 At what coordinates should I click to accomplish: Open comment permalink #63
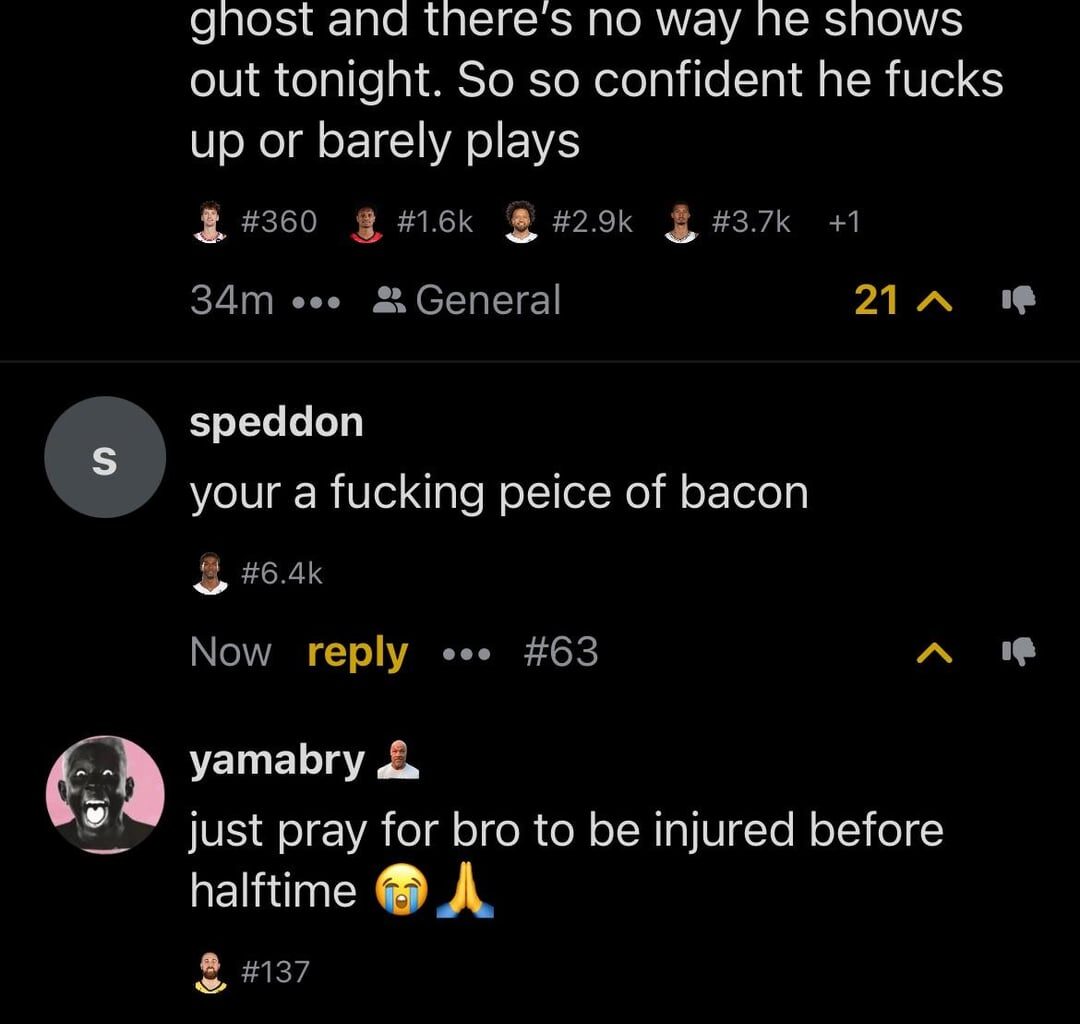[563, 651]
